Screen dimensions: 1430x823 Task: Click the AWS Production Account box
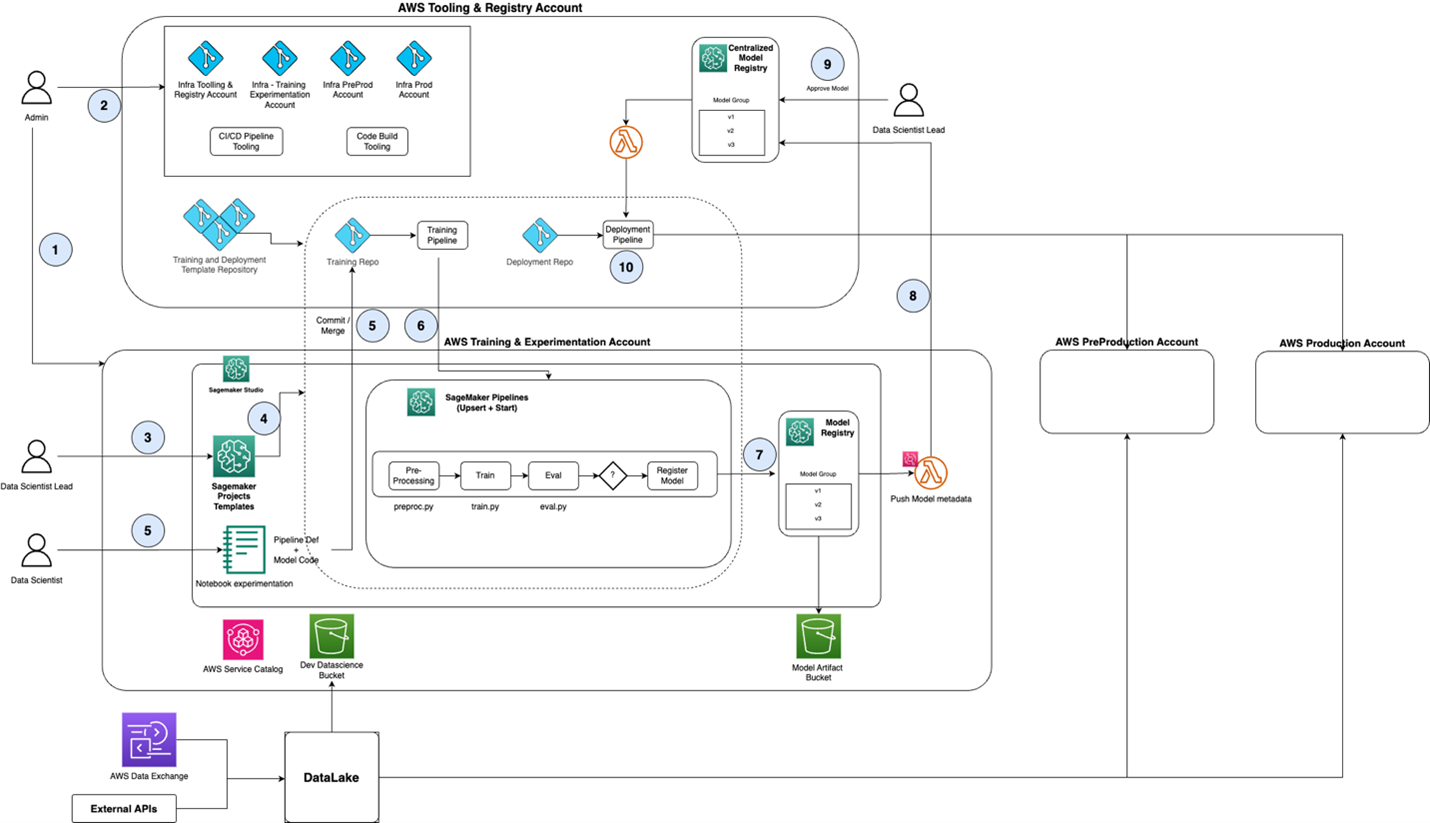1342,392
